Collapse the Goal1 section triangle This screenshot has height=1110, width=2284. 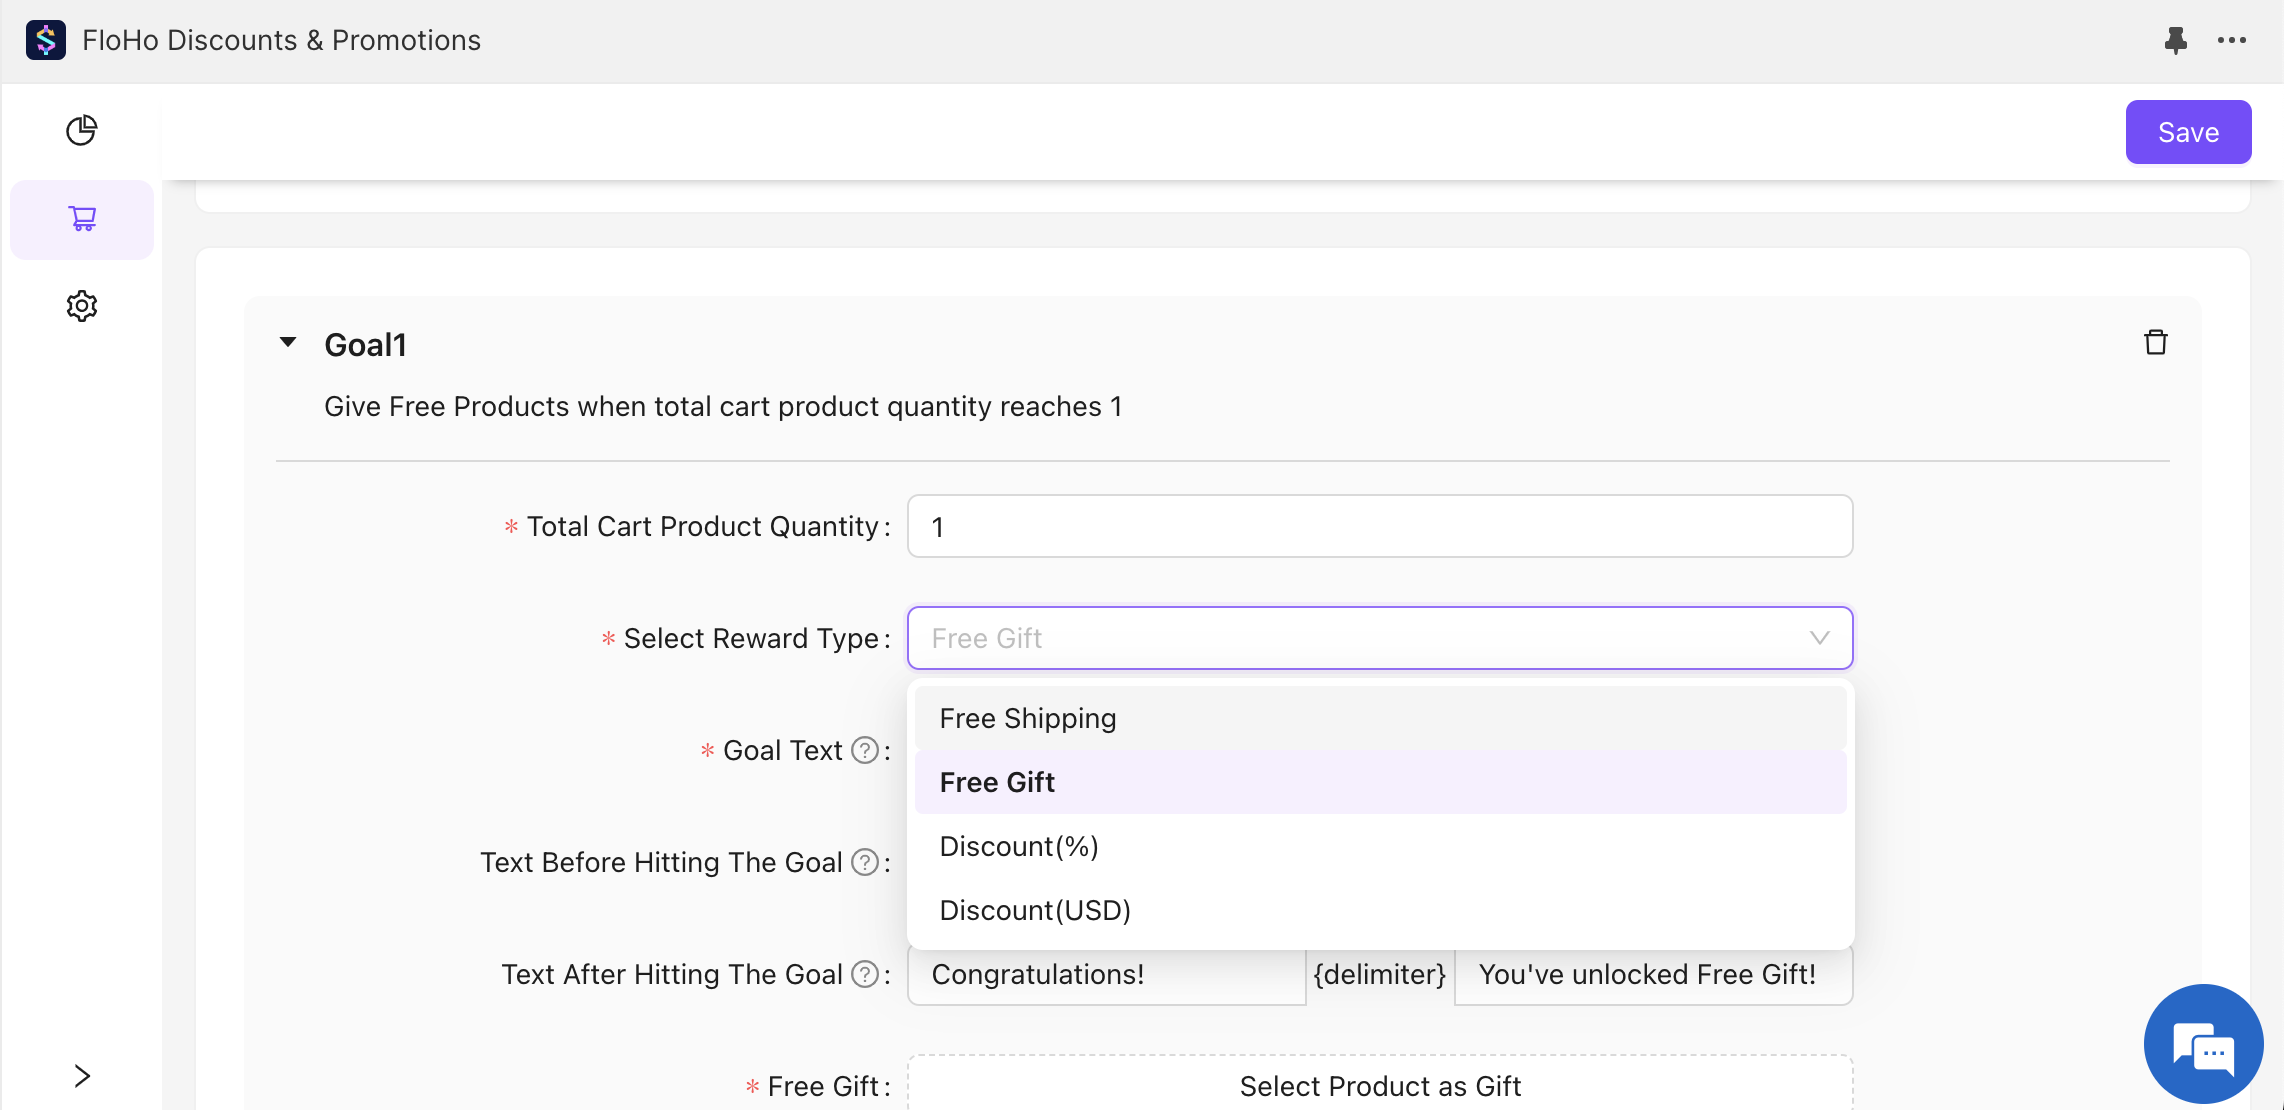coord(288,343)
